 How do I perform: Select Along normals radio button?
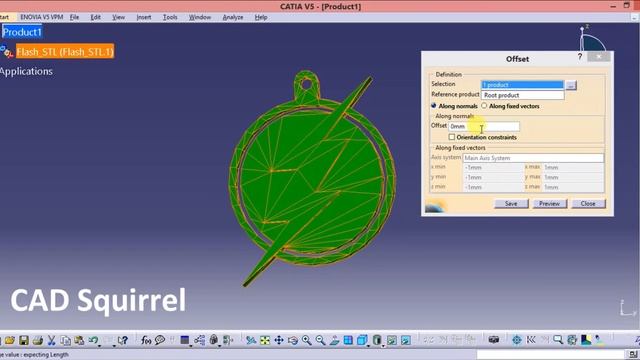click(433, 106)
